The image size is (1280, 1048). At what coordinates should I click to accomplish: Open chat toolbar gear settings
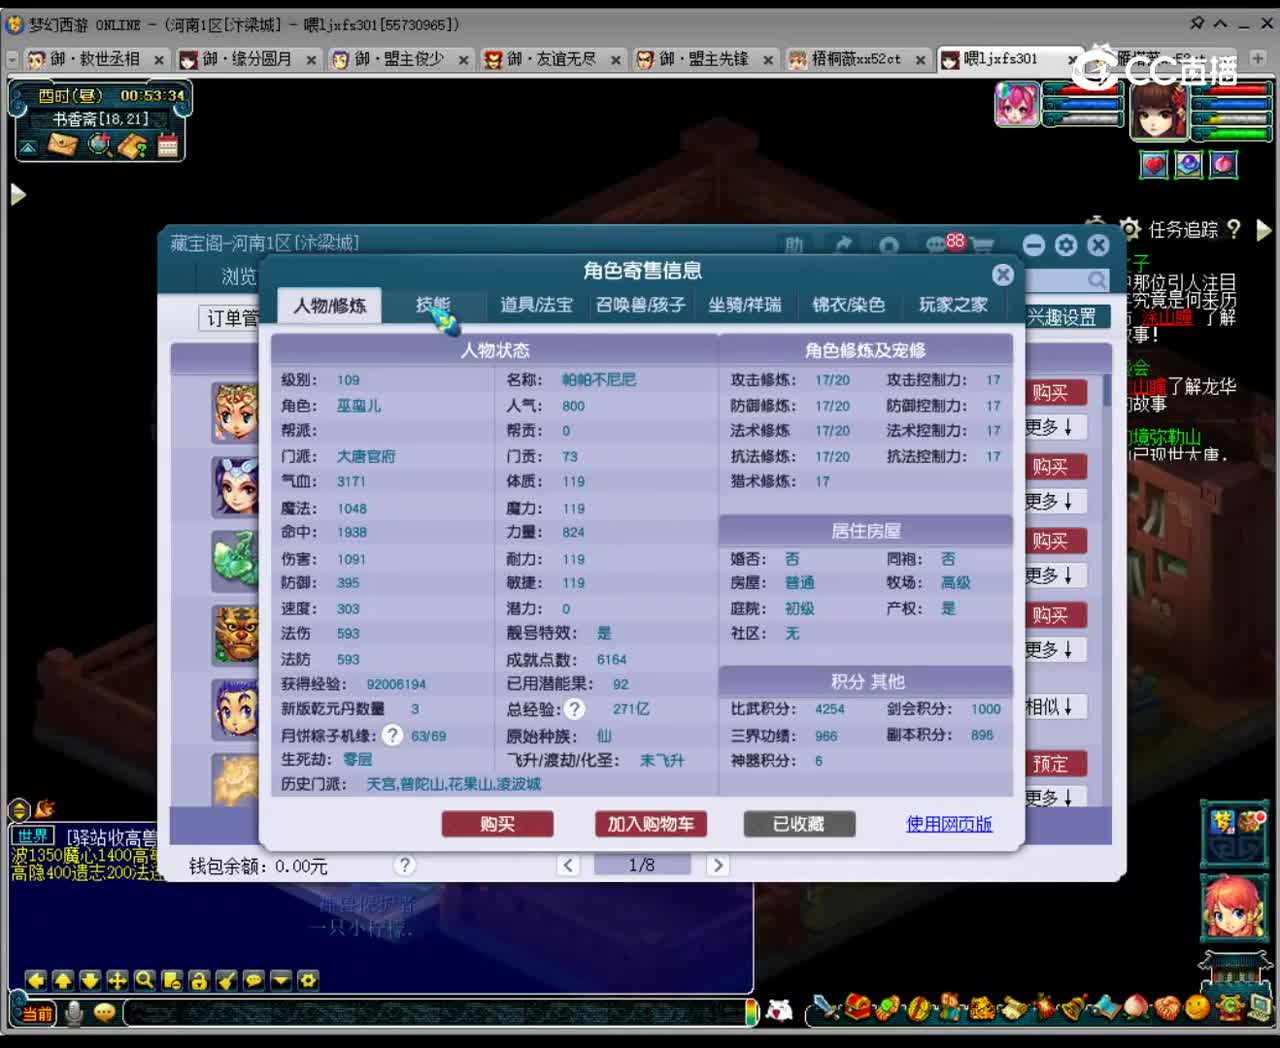click(308, 980)
